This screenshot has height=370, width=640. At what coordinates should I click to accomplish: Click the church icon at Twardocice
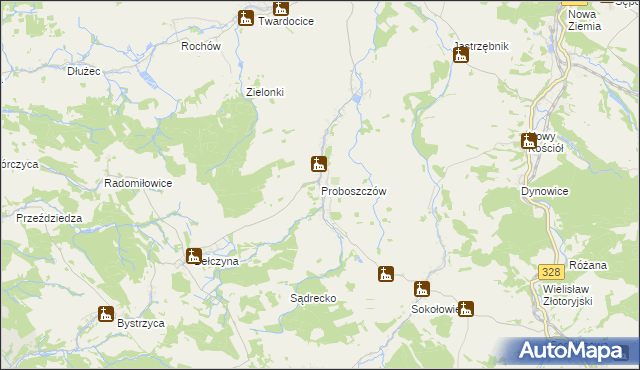pyautogui.click(x=246, y=18)
